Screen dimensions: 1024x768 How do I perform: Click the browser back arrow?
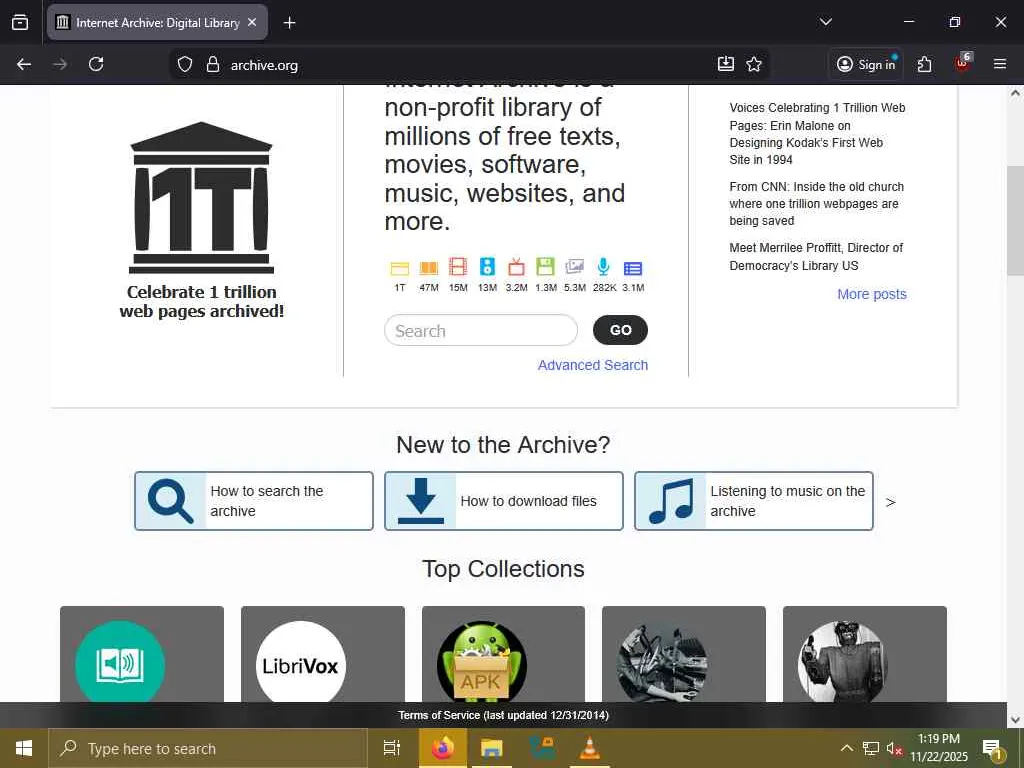[24, 64]
